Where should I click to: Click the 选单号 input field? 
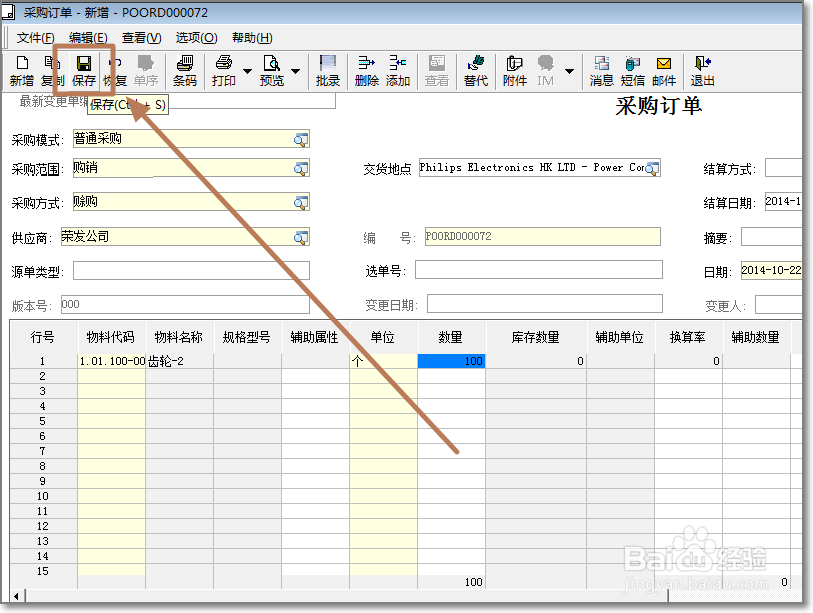[x=539, y=270]
